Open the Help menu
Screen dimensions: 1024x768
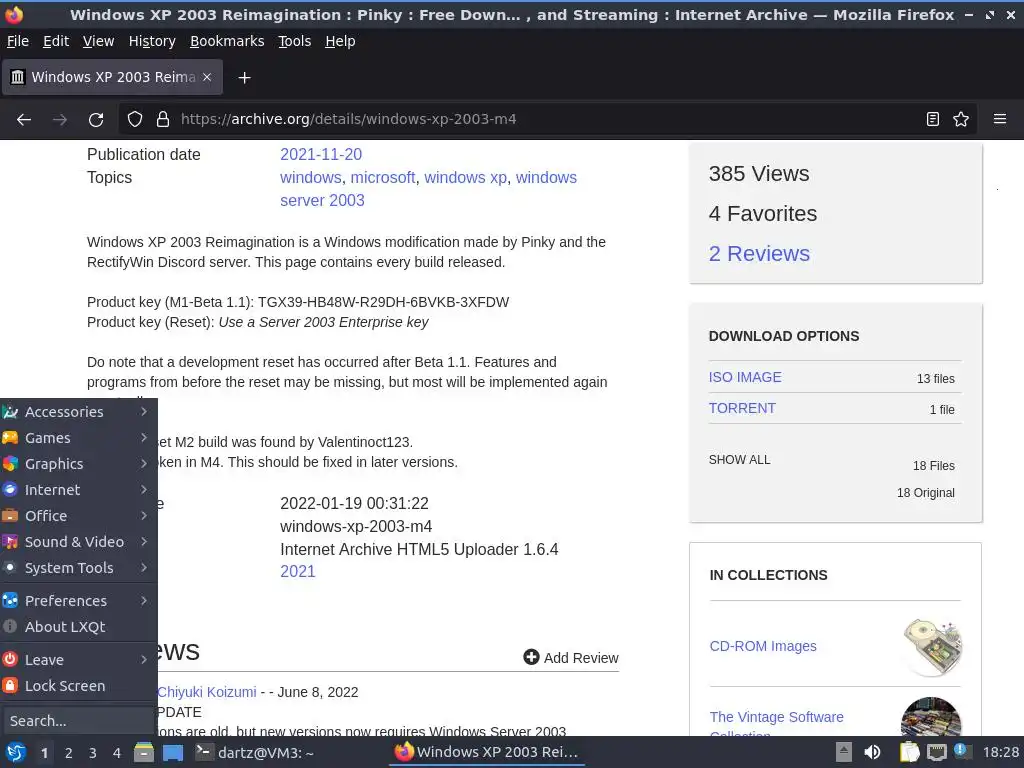(340, 41)
